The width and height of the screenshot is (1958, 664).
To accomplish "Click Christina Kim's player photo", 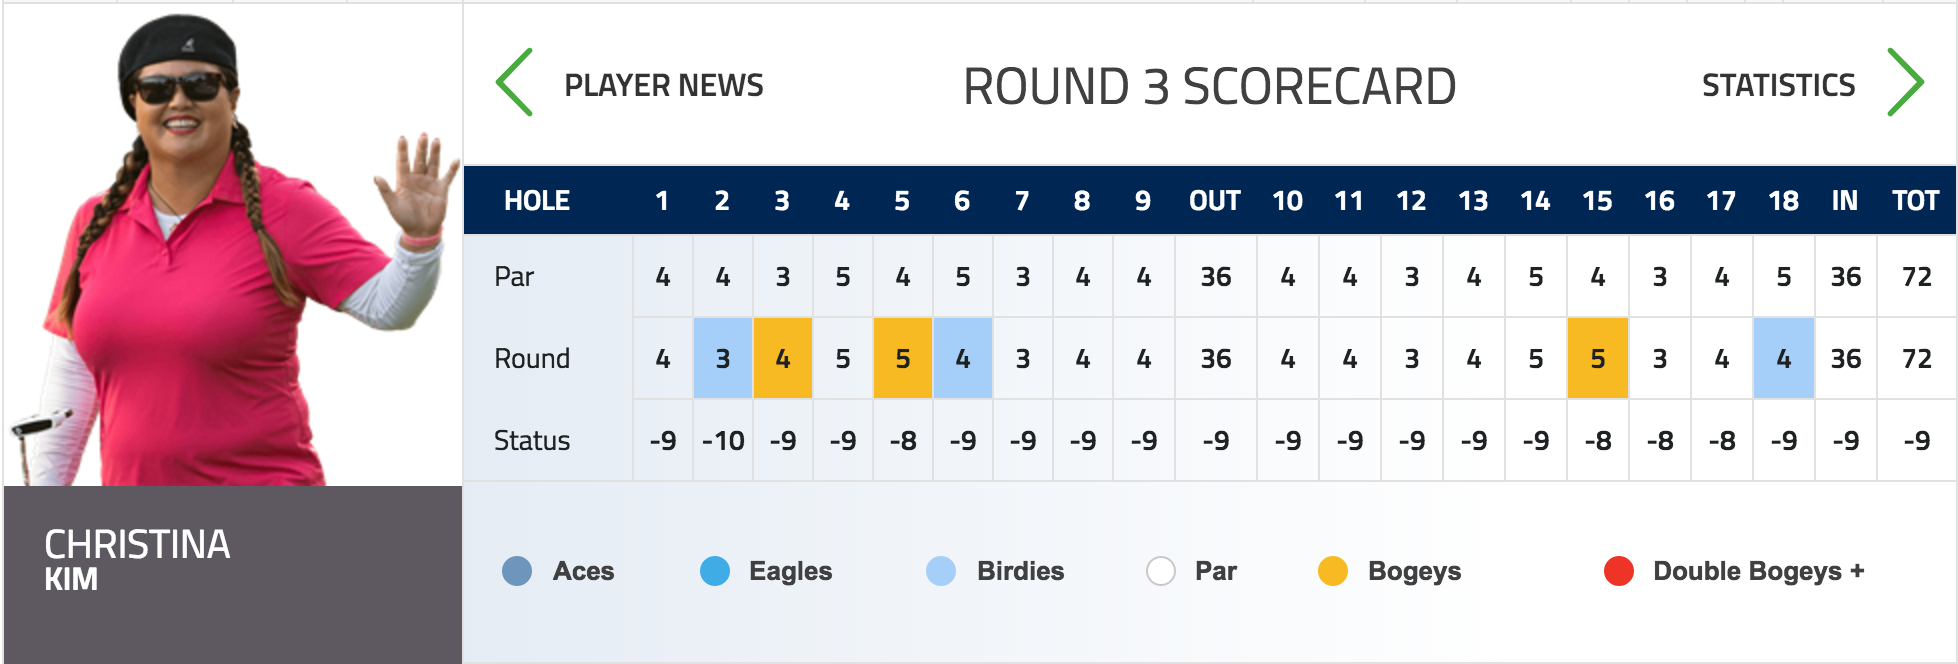I will pos(233,245).
